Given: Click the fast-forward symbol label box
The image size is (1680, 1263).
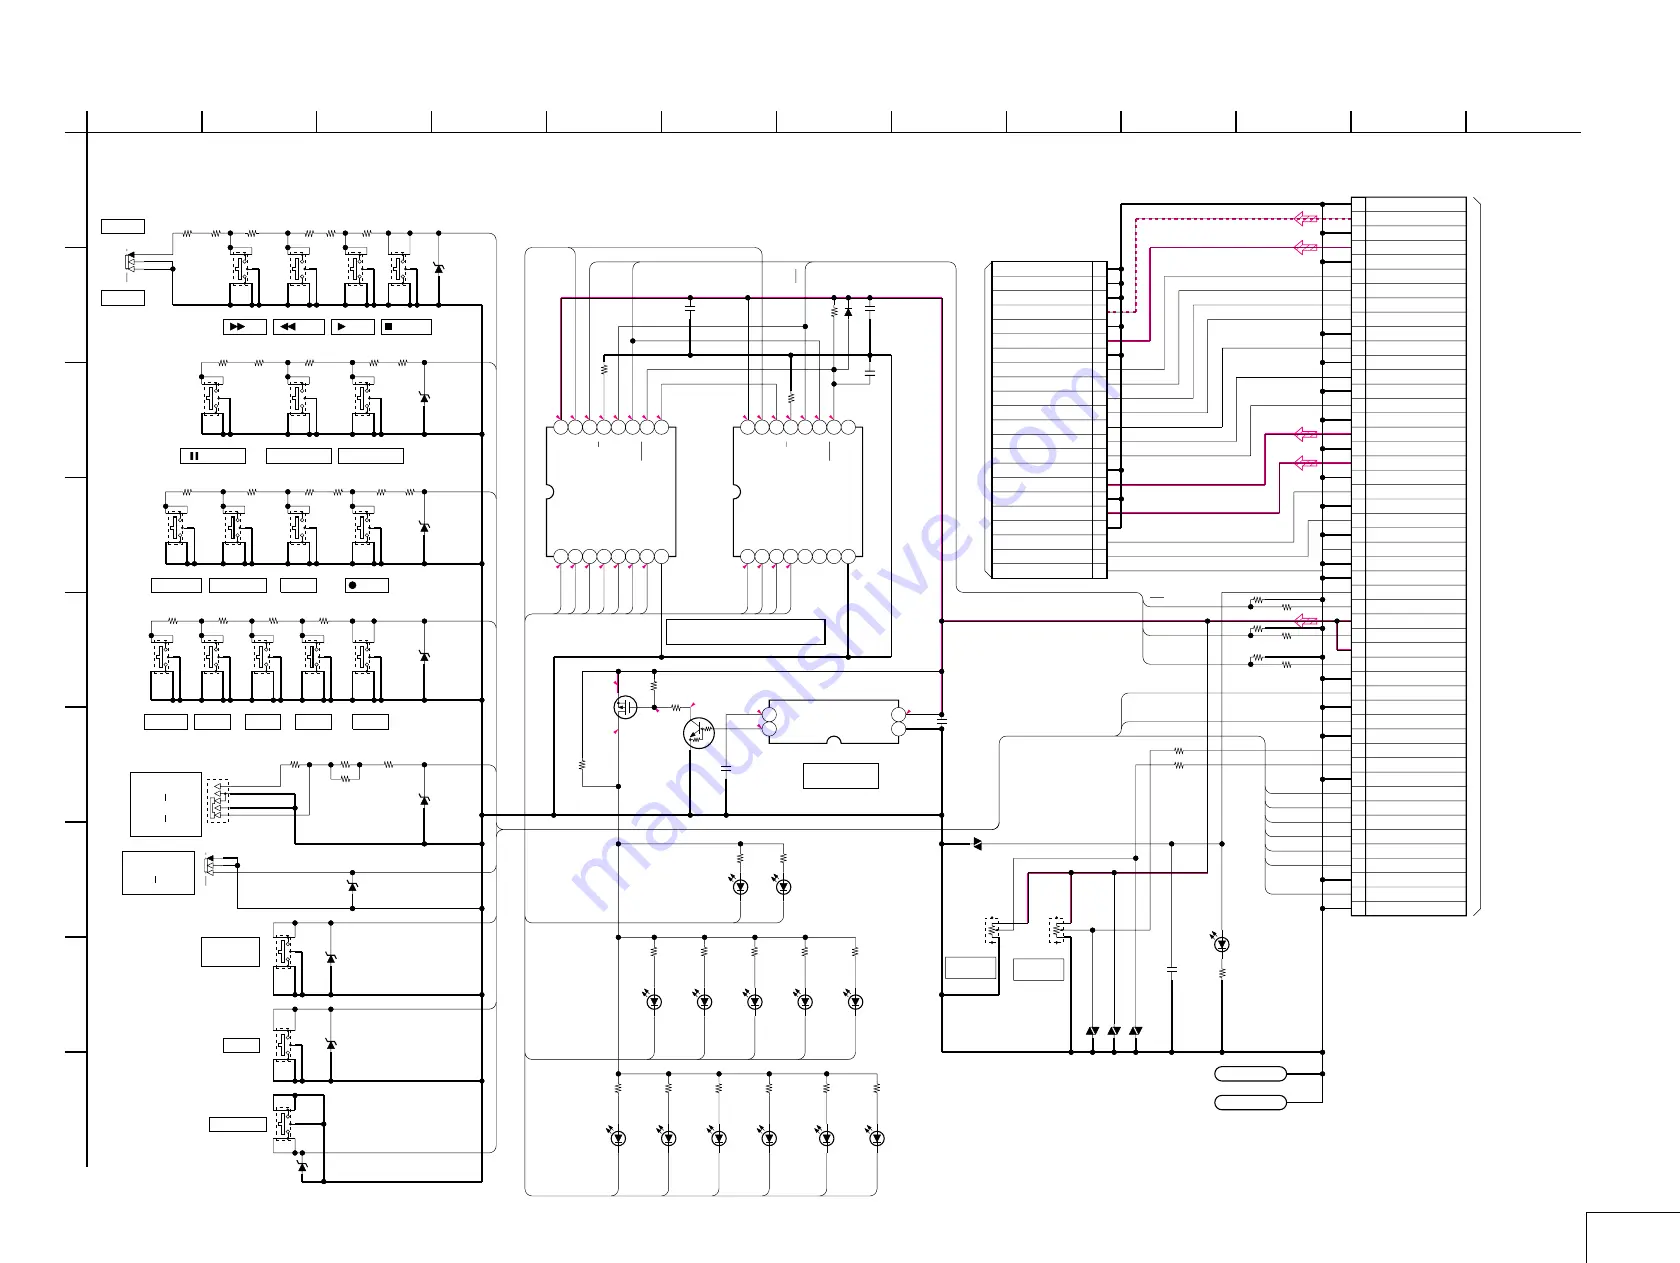Looking at the screenshot, I should 244,327.
